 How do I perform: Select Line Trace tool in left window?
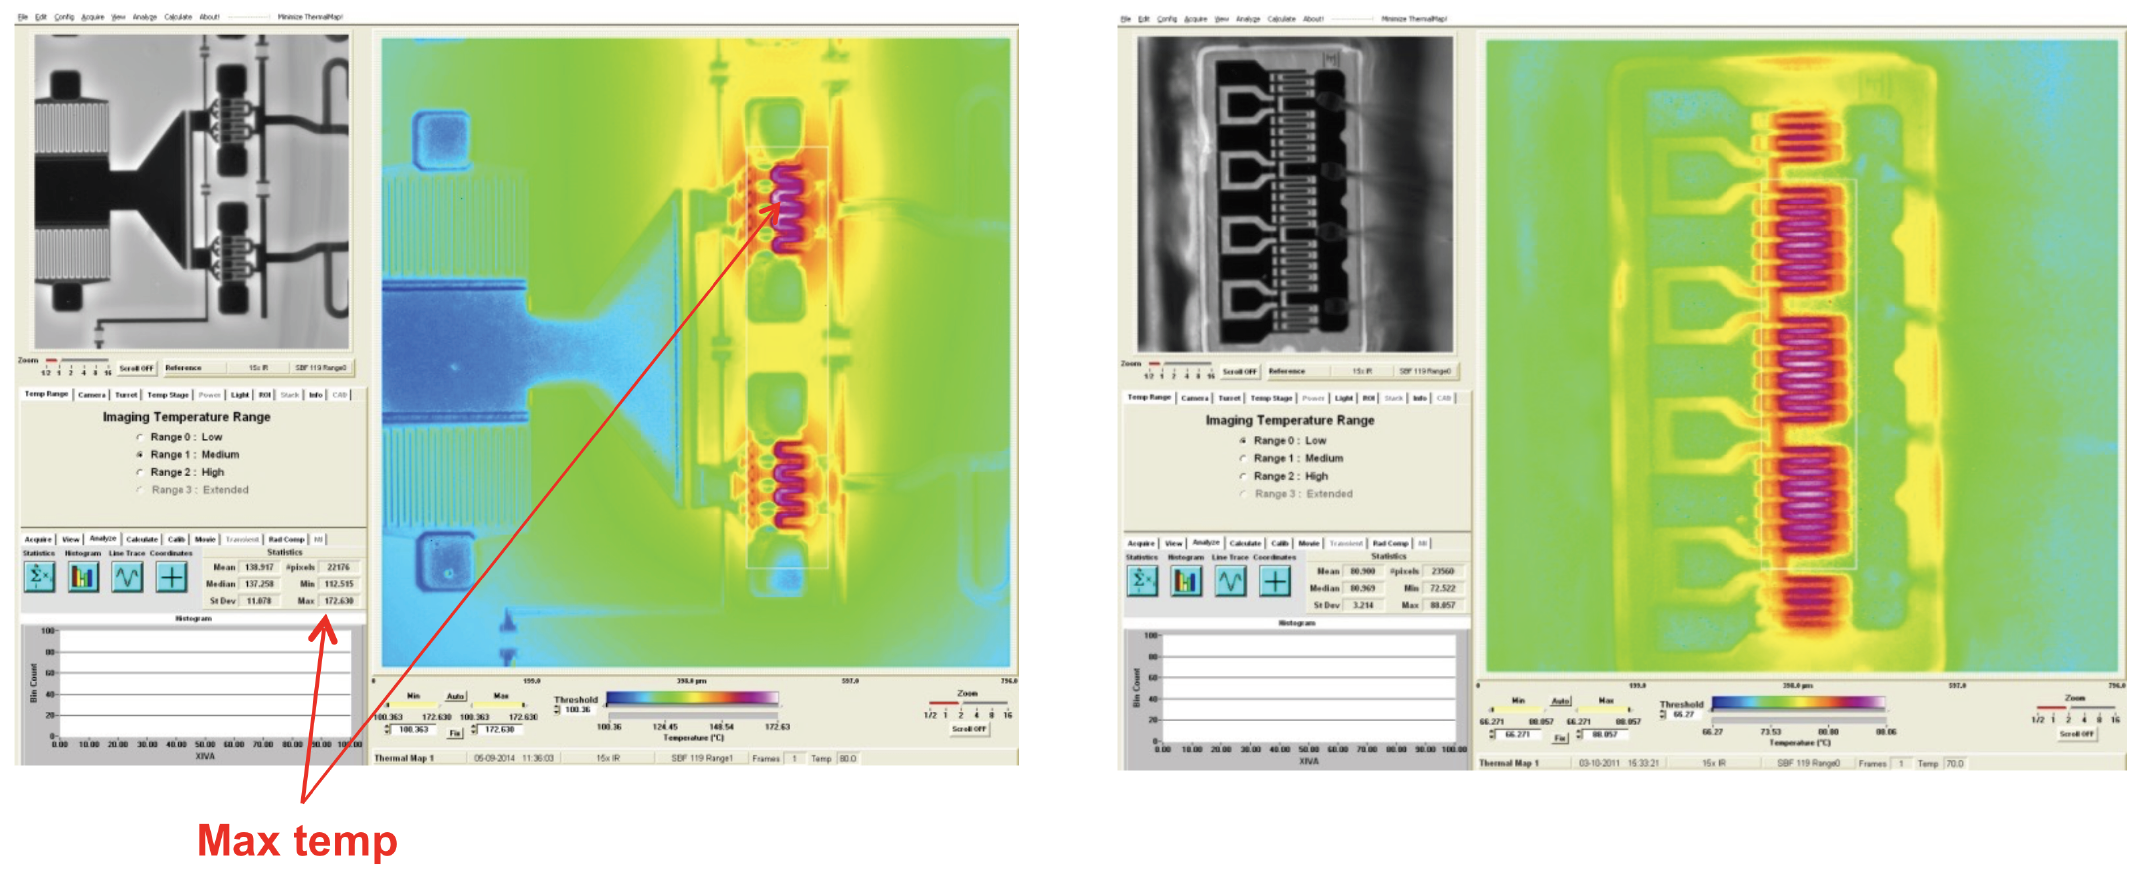[127, 577]
